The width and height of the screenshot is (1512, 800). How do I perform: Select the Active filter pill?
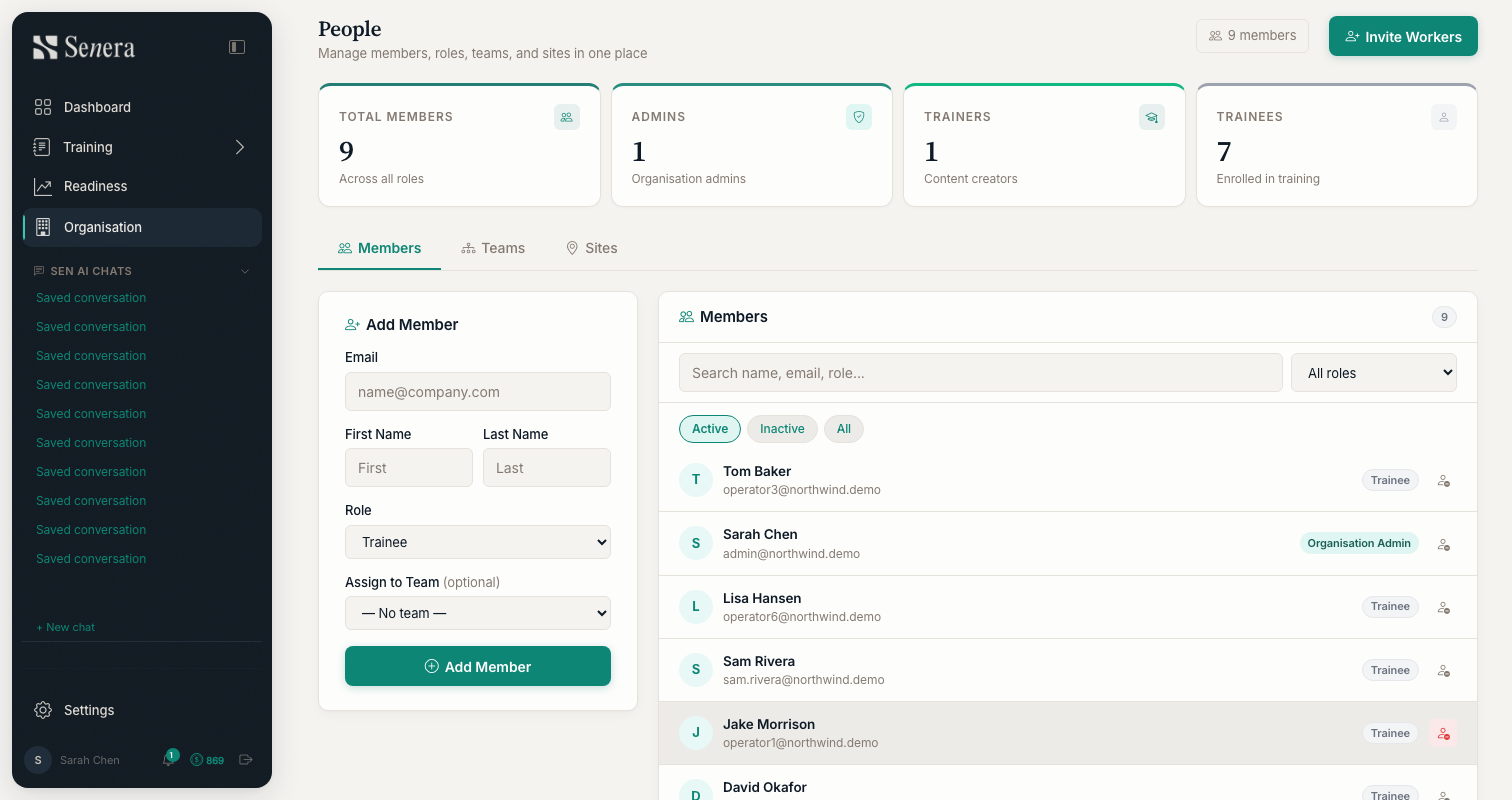(710, 429)
